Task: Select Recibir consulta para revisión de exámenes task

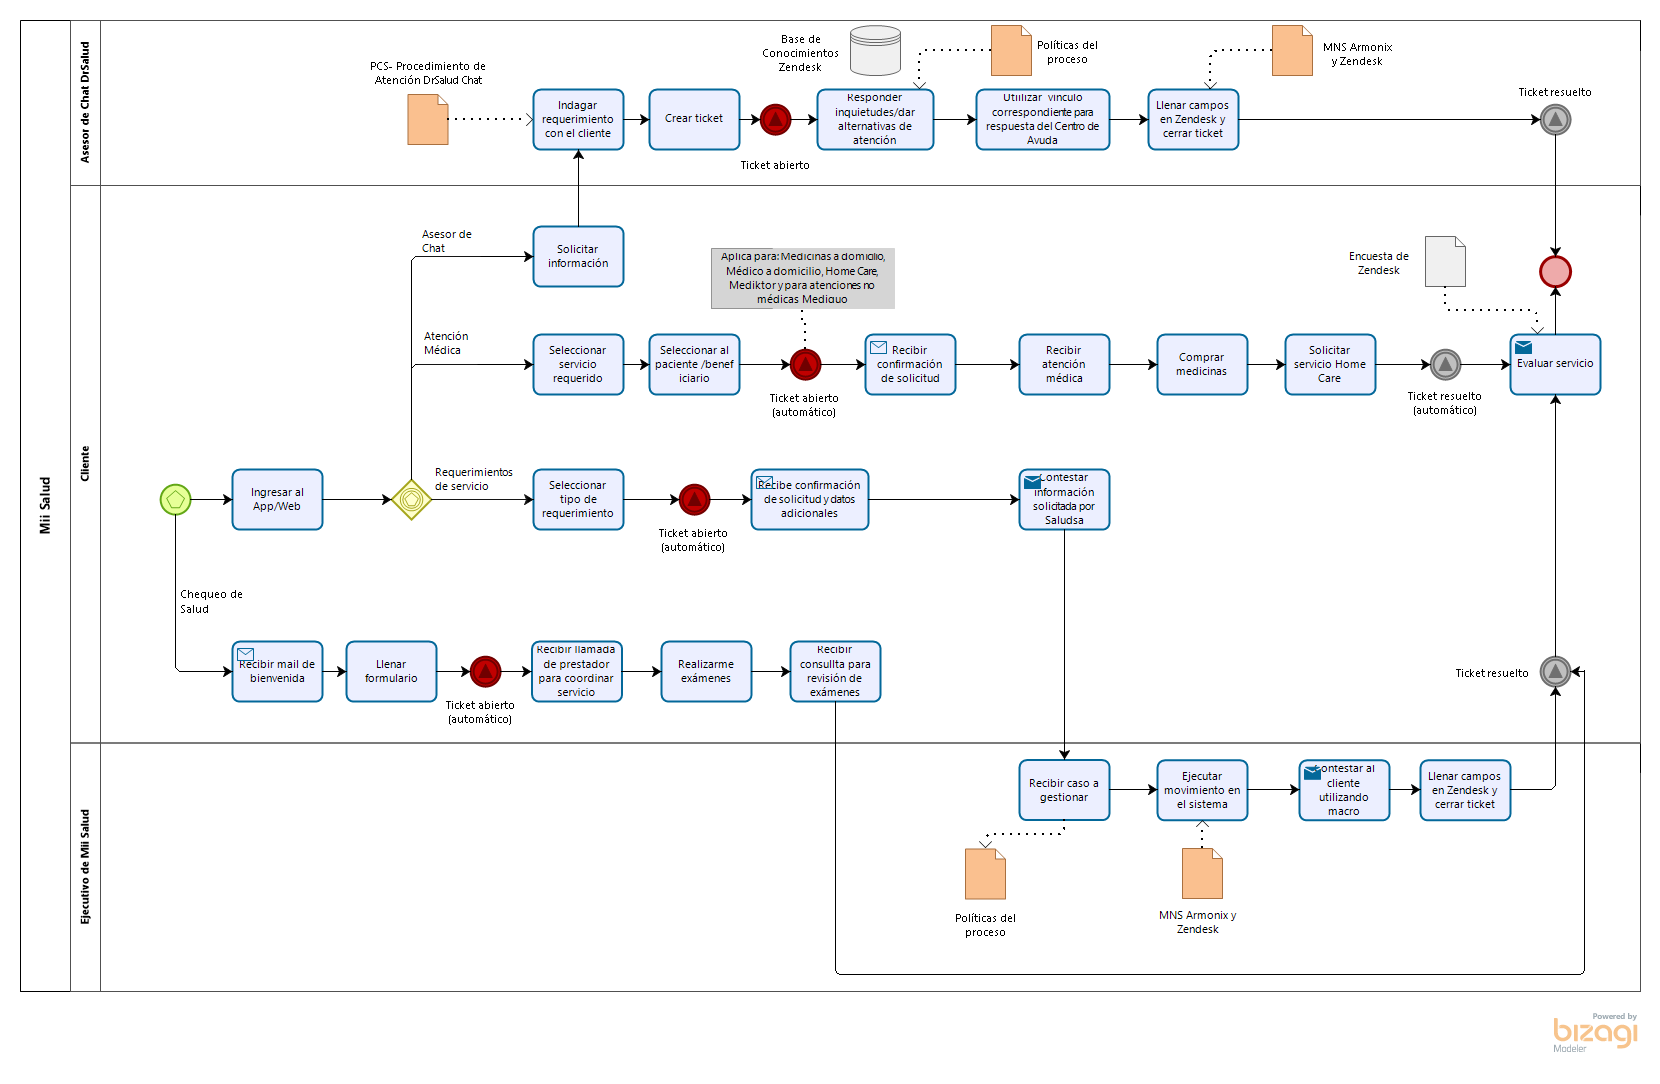Action: (835, 671)
